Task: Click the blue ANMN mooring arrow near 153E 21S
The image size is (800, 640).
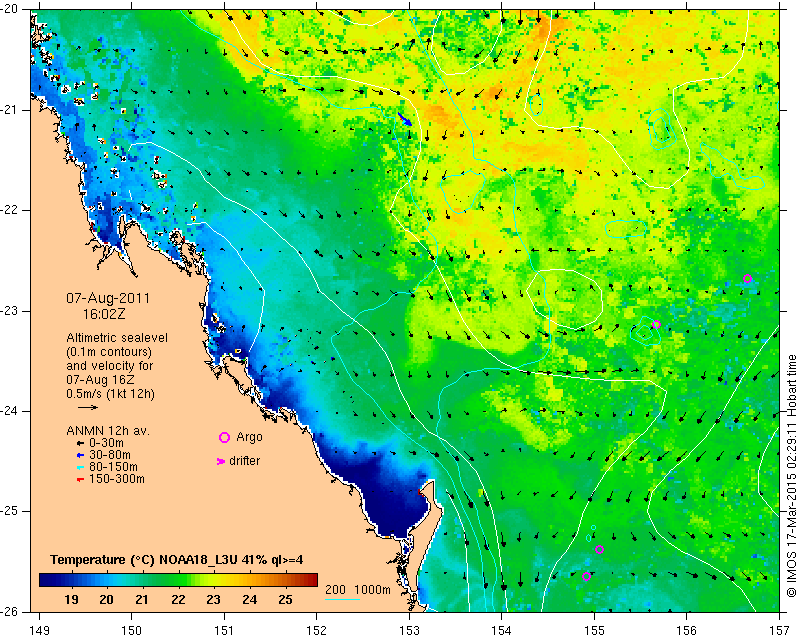Action: [405, 119]
